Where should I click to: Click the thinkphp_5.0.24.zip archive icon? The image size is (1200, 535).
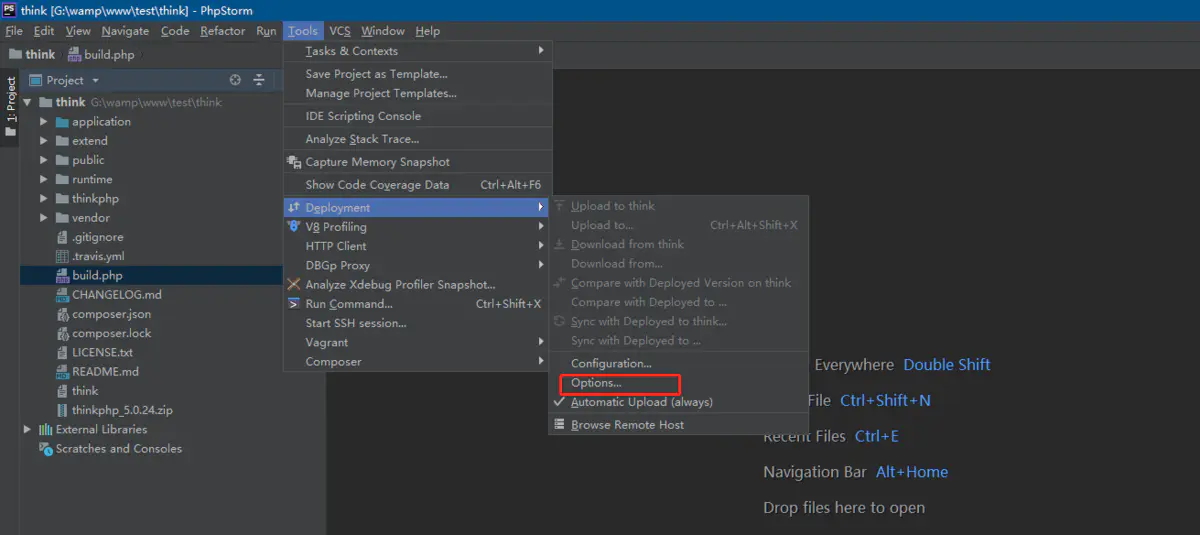[62, 410]
